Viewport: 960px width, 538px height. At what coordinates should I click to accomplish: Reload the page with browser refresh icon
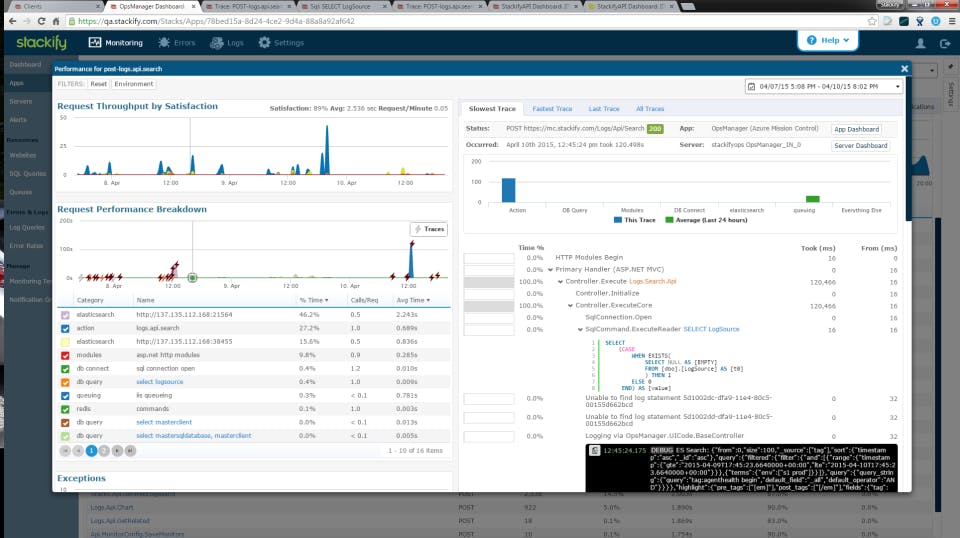click(x=41, y=21)
